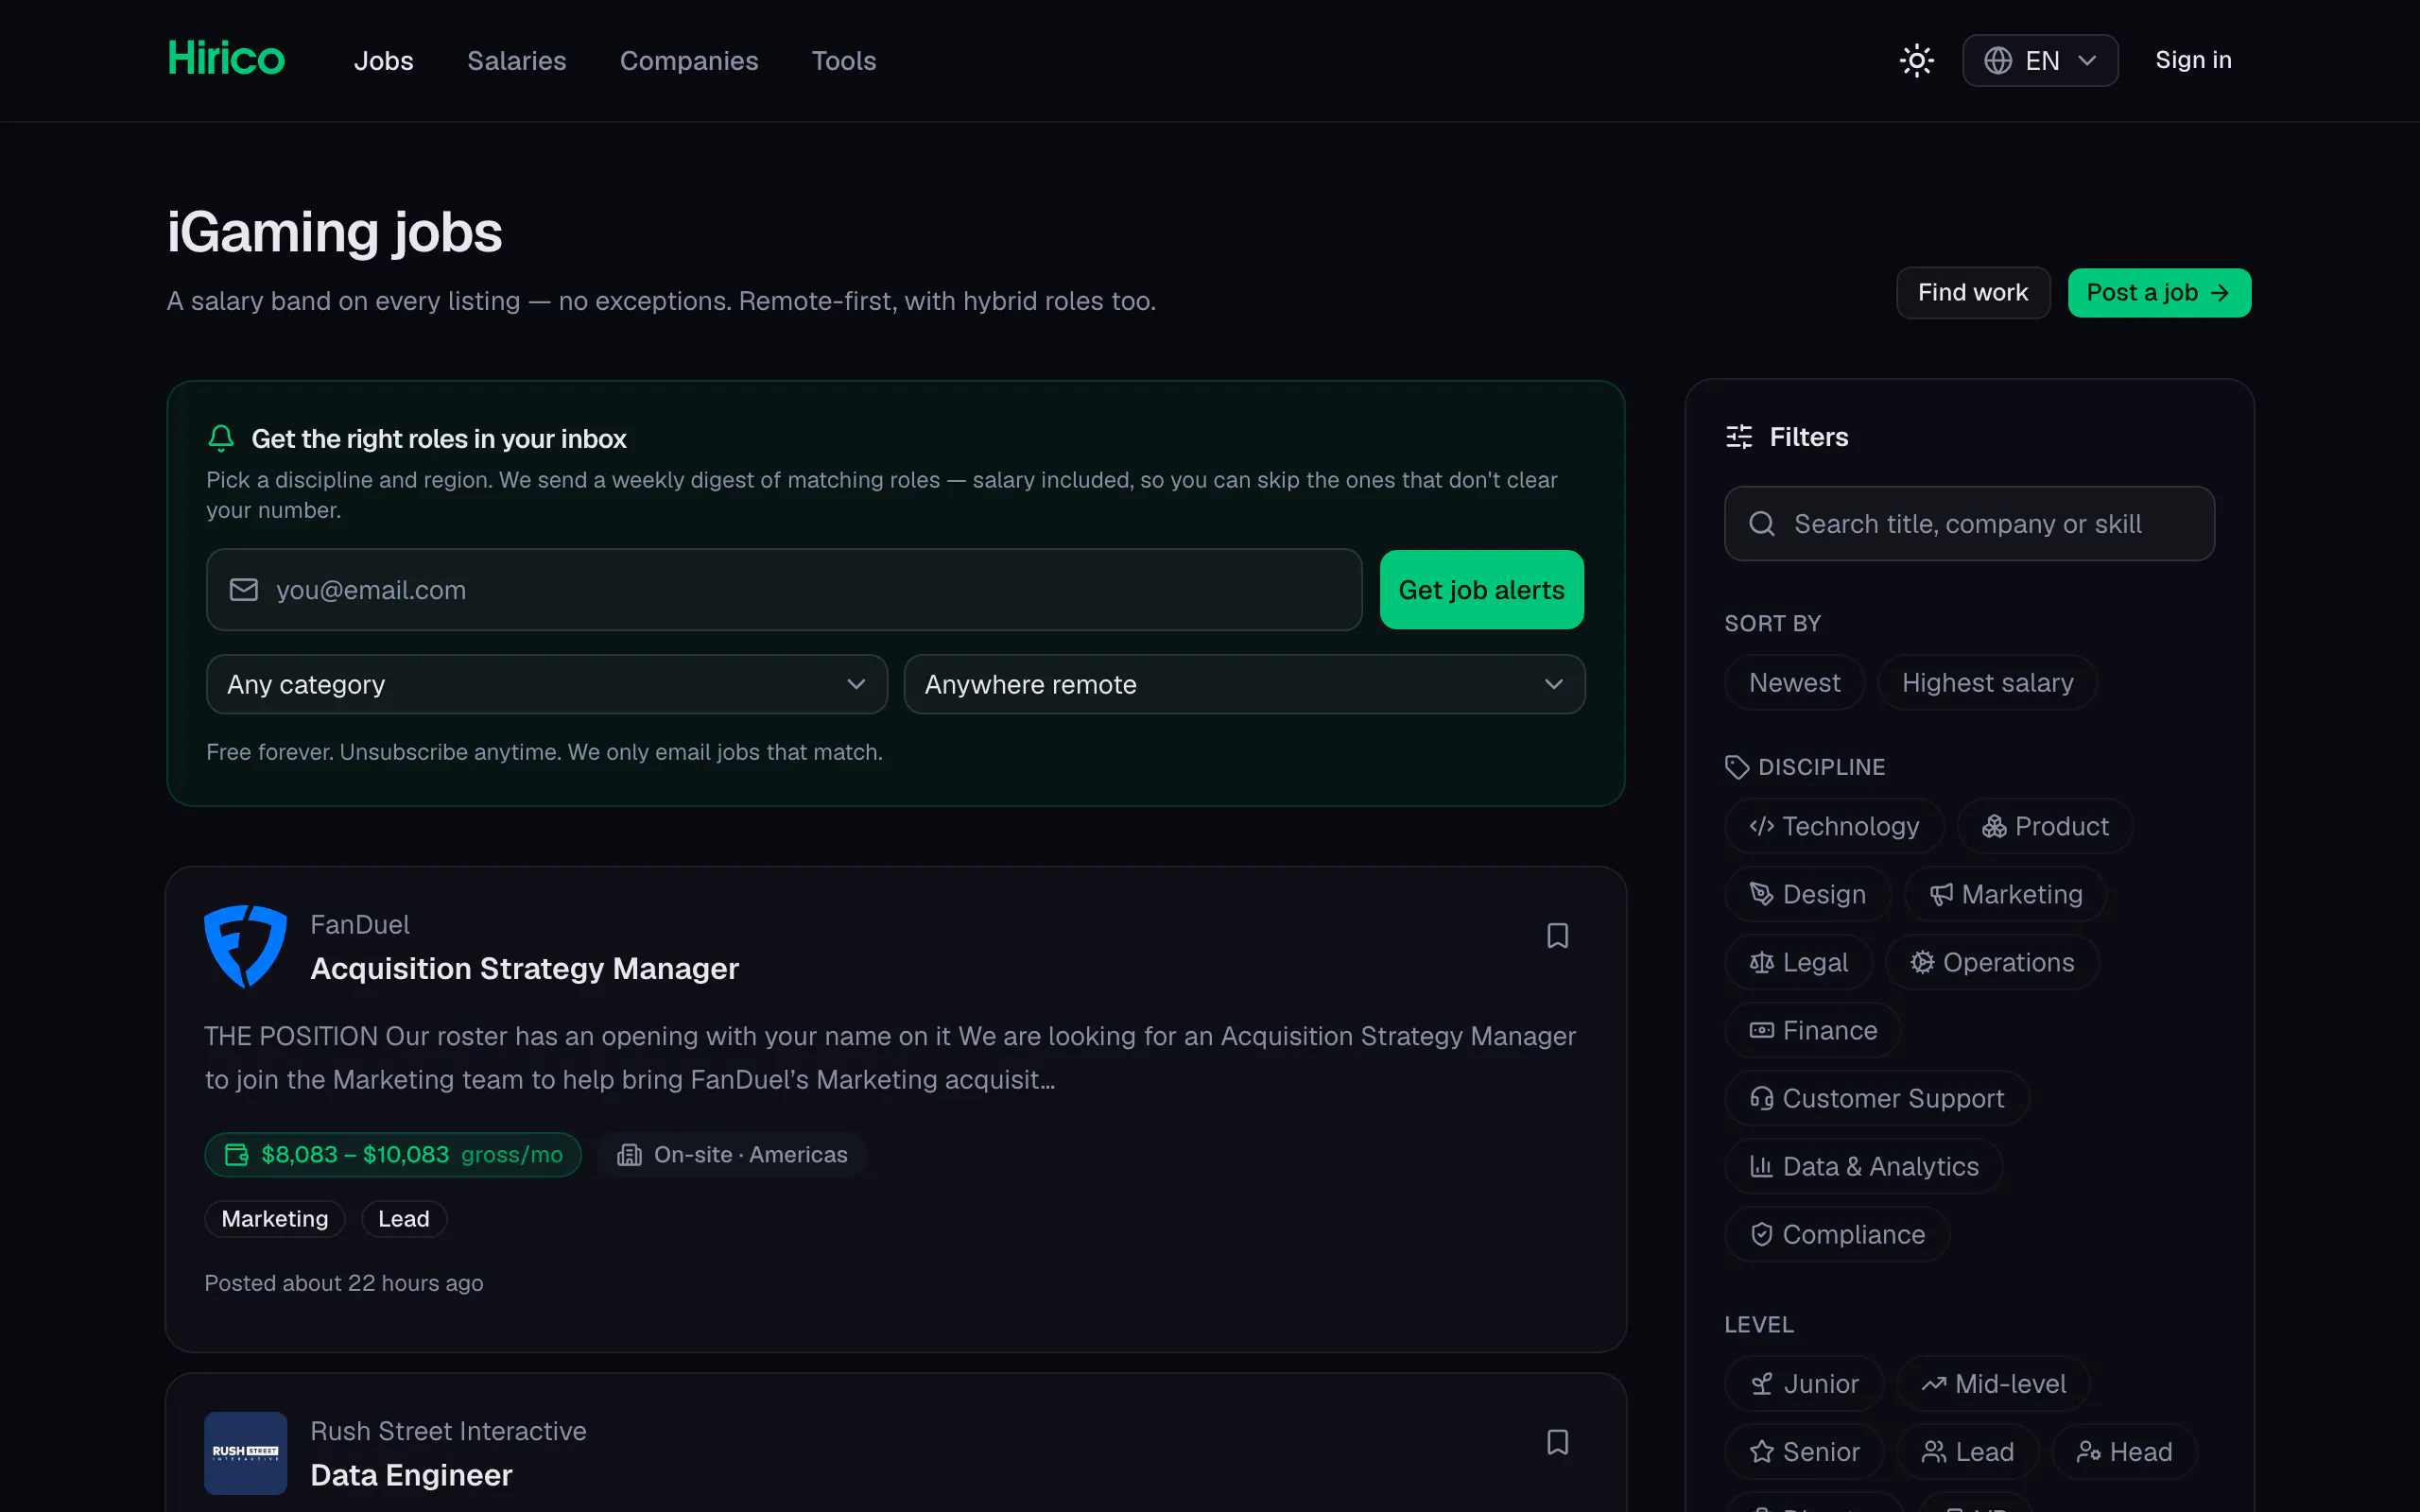Viewport: 2420px width, 1512px height.
Task: Open the Jobs nav item
Action: click(x=383, y=61)
